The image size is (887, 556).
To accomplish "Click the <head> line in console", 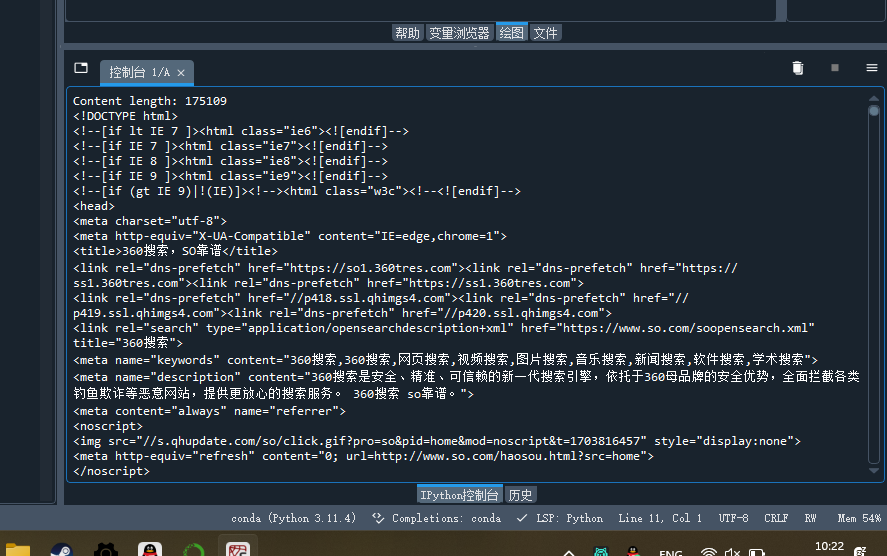I will [94, 206].
